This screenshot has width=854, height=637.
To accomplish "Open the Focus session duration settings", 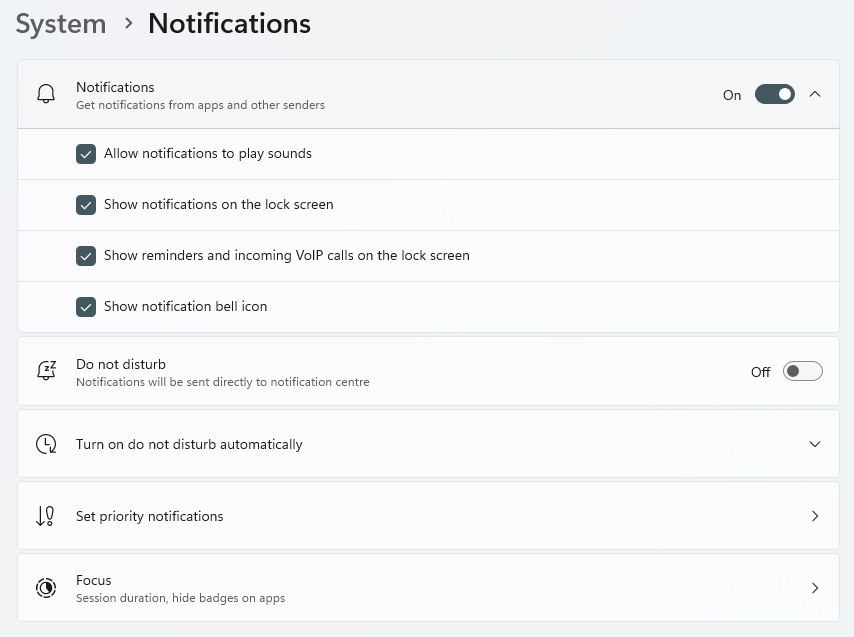I will point(428,587).
